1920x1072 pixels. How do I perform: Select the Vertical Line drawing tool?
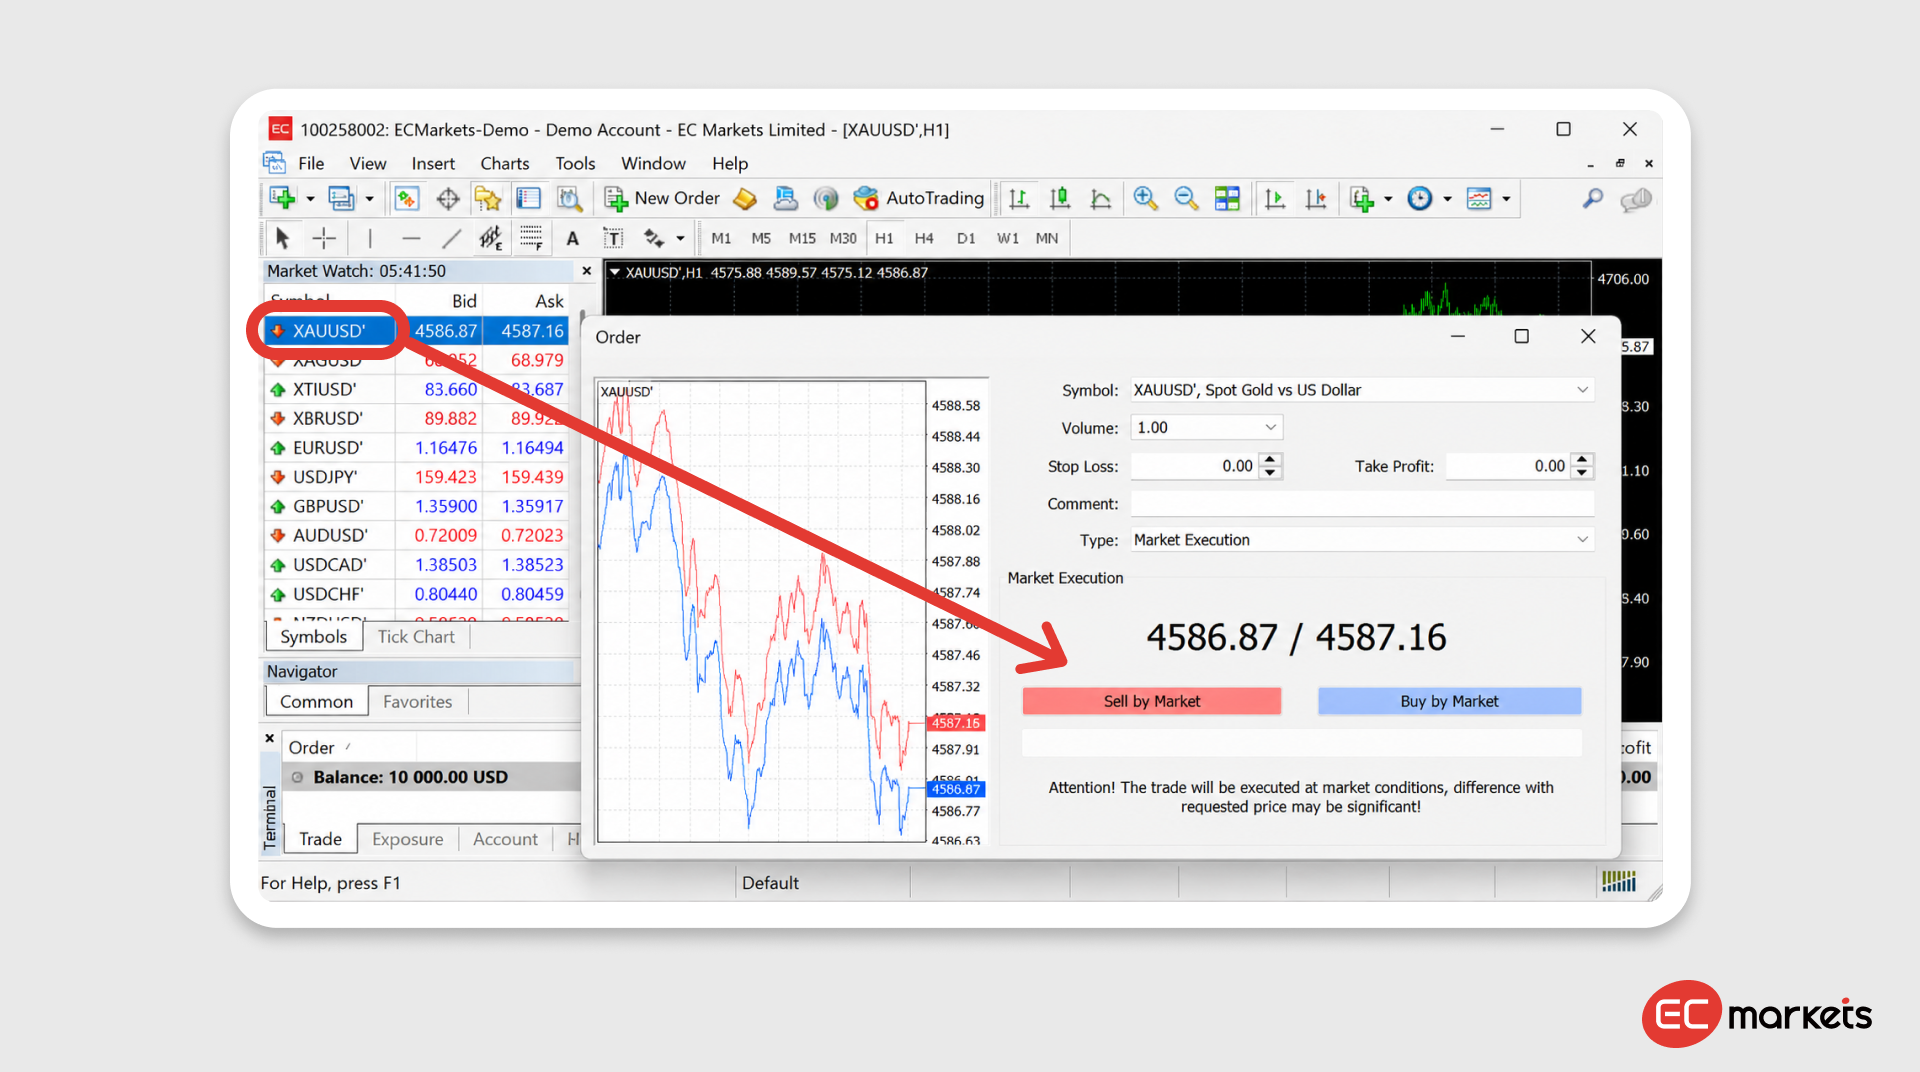369,238
